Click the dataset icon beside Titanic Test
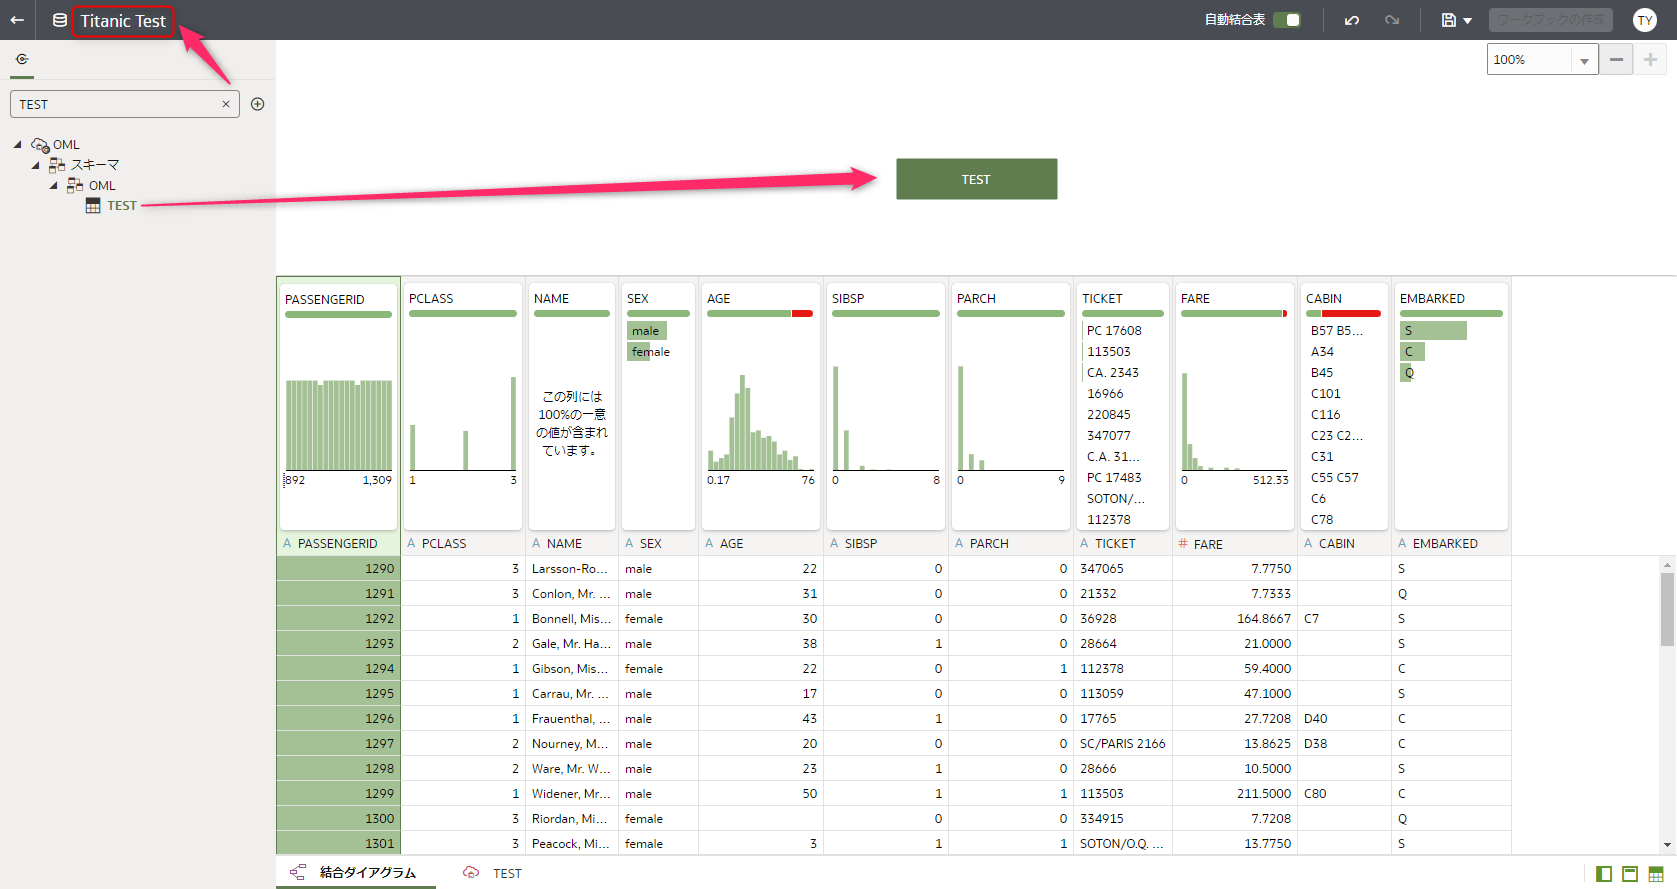This screenshot has width=1677, height=889. [x=60, y=20]
